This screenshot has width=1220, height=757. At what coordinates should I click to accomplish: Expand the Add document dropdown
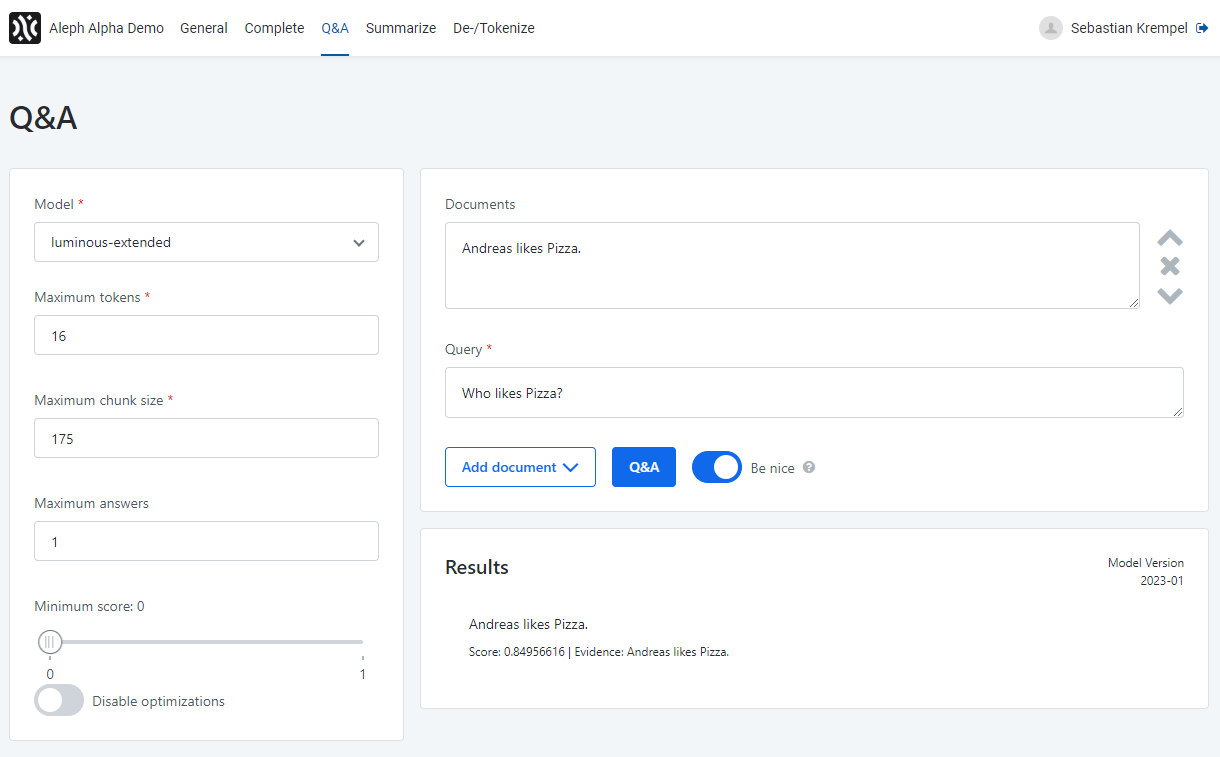coord(520,467)
